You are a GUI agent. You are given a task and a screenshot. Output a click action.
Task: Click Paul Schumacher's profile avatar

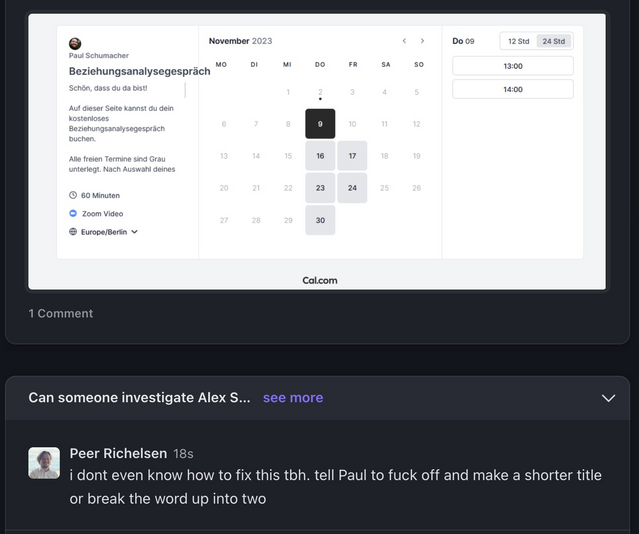click(x=75, y=43)
